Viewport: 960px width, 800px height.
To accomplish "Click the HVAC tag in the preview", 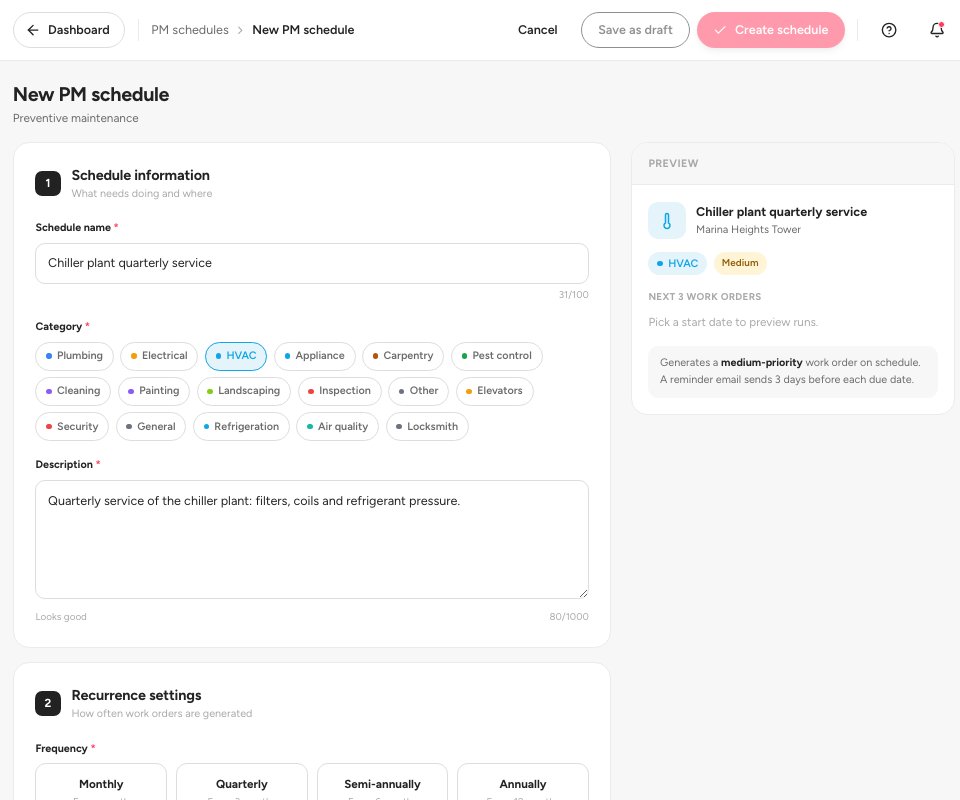I will pyautogui.click(x=677, y=263).
